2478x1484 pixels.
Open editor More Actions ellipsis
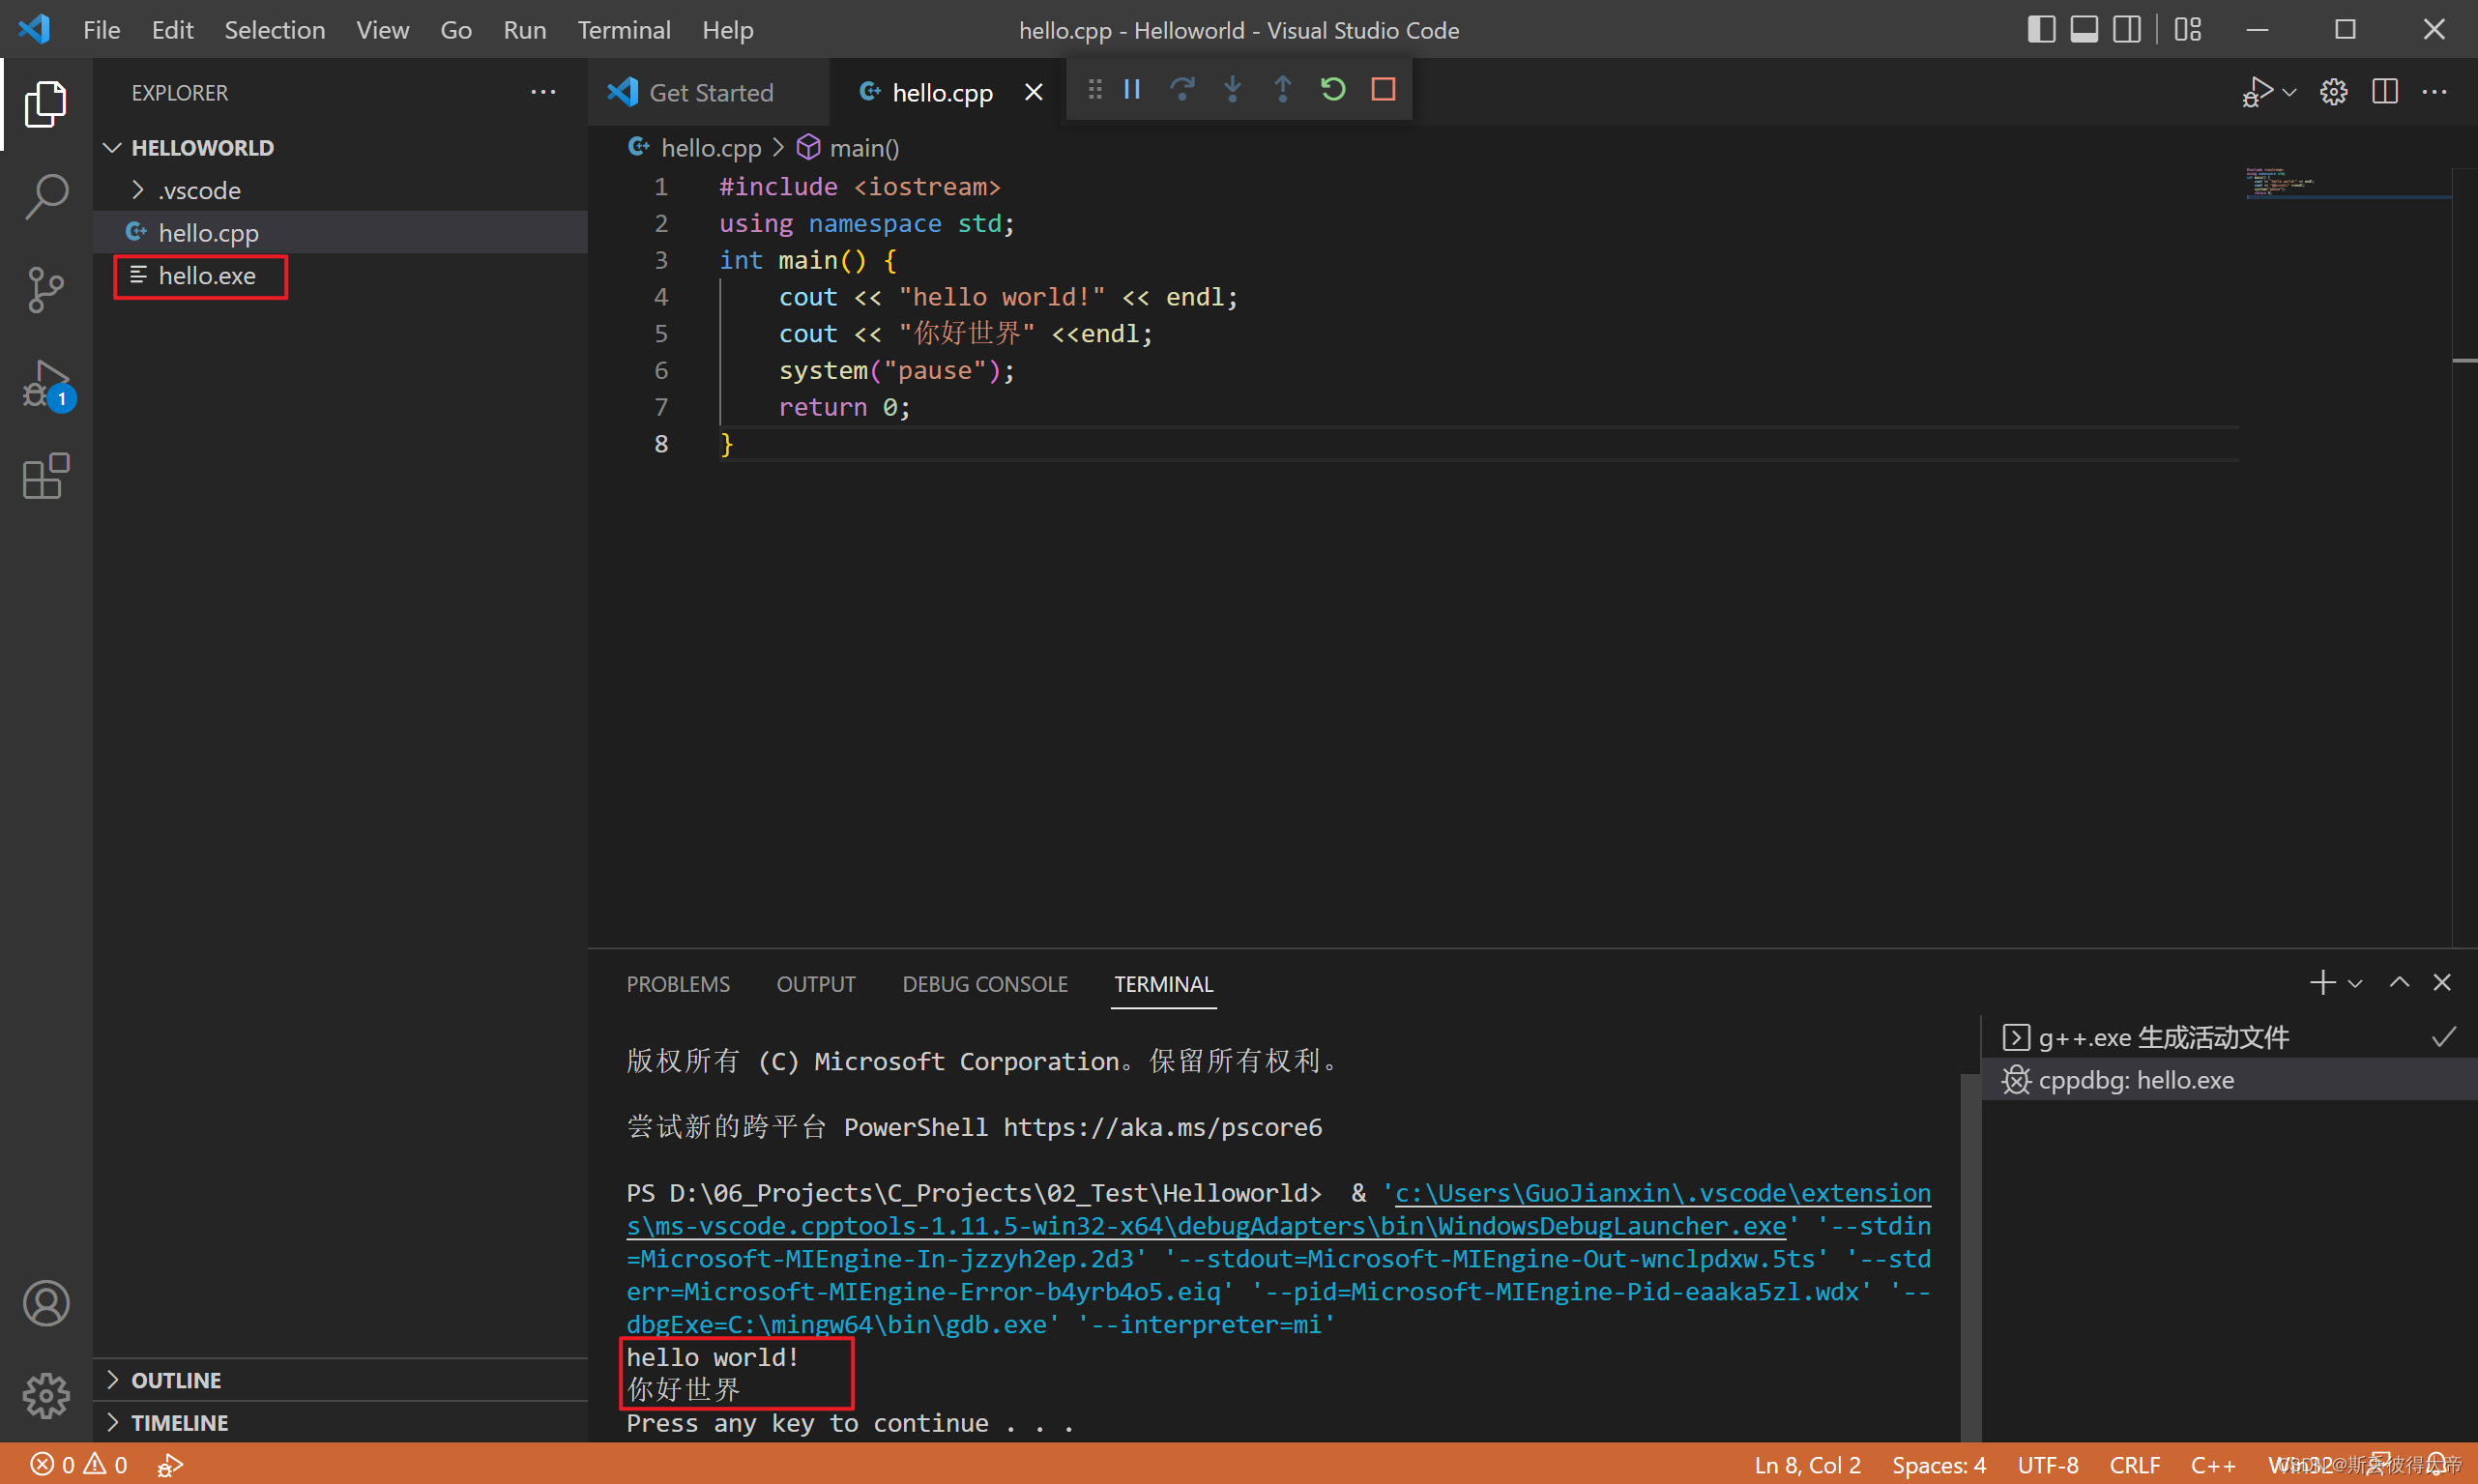click(x=2434, y=92)
